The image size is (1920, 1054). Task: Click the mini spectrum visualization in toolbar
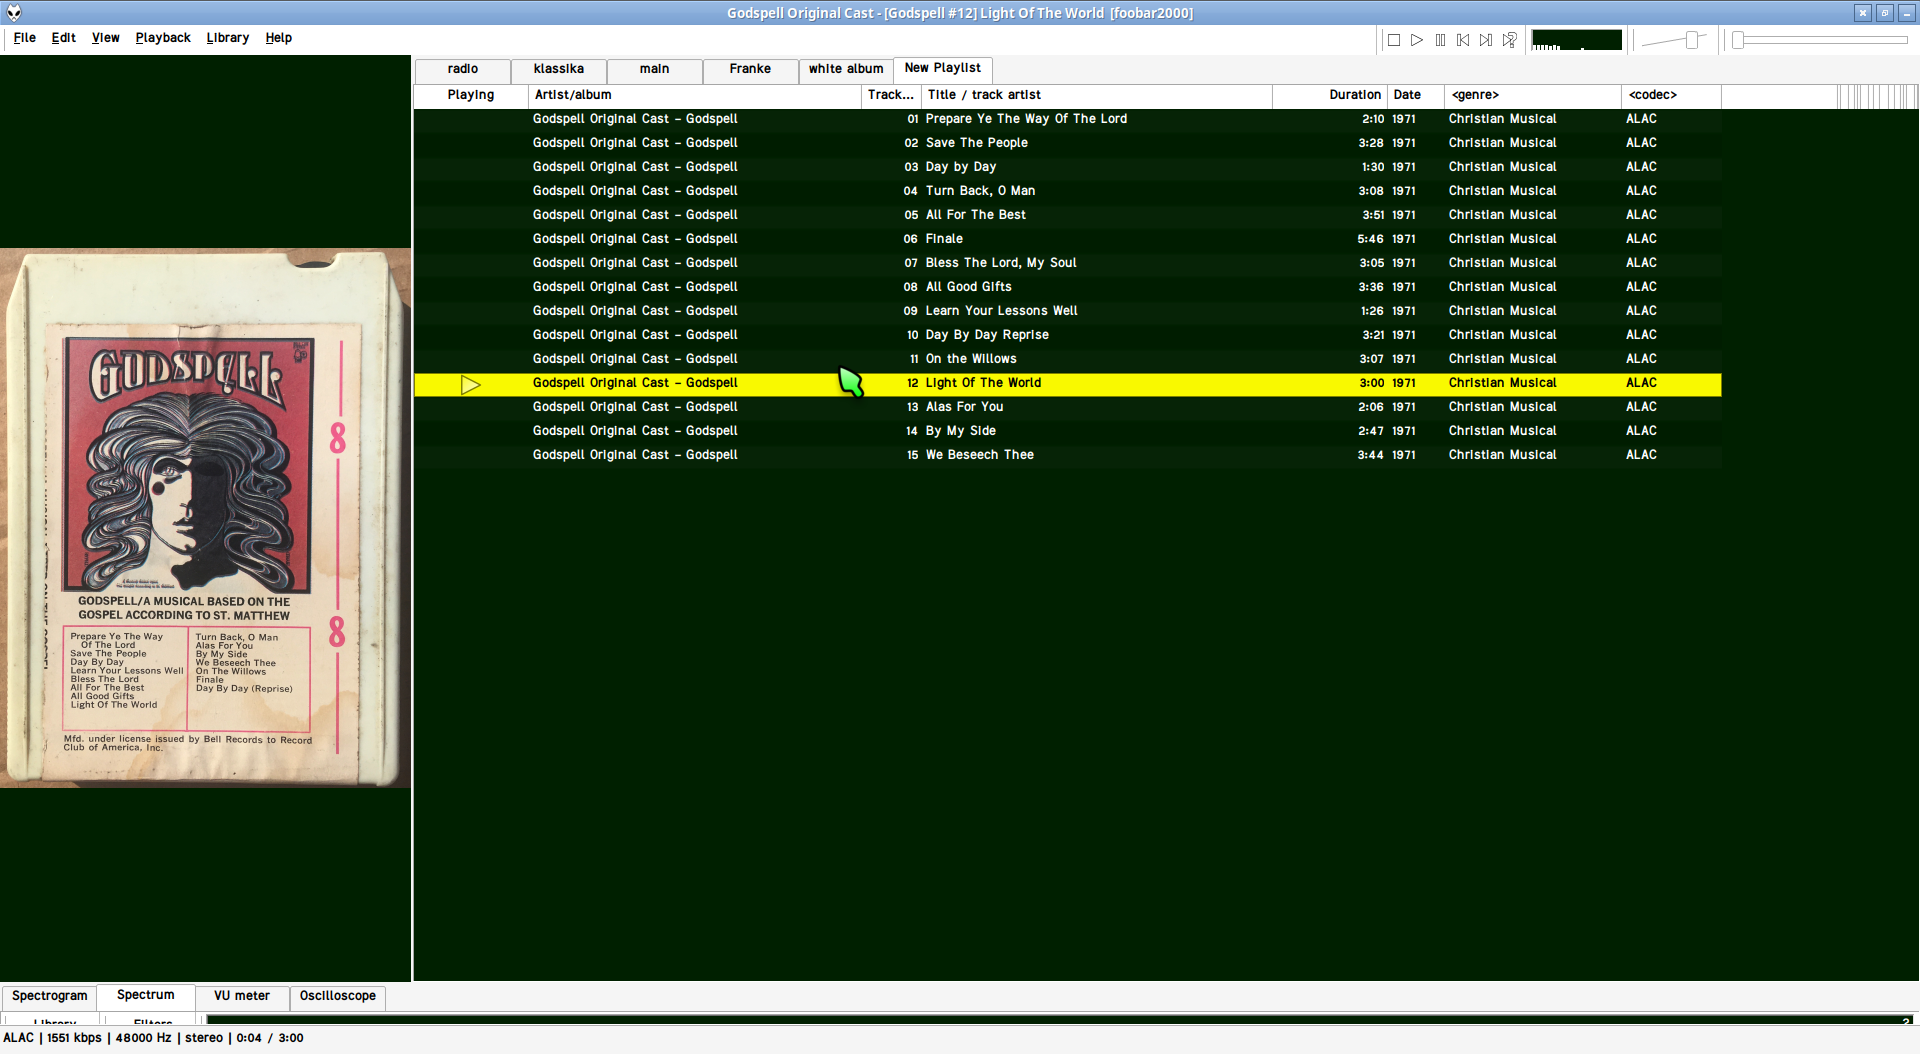(1577, 40)
